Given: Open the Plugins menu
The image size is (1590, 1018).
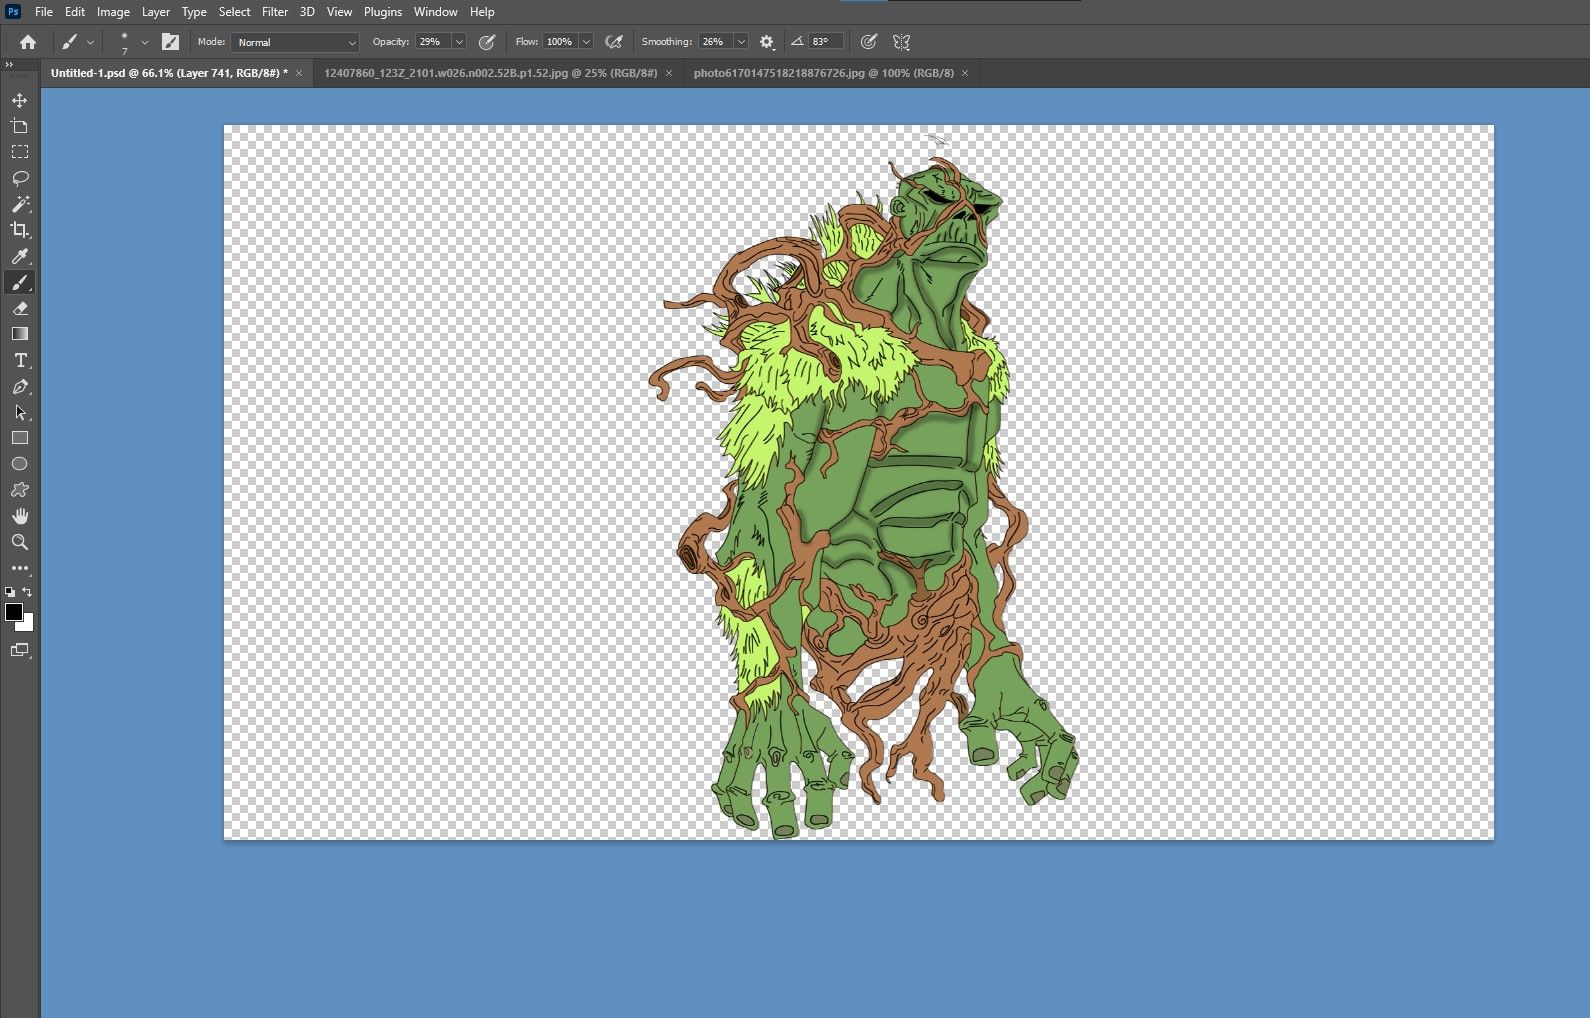Looking at the screenshot, I should click(383, 12).
